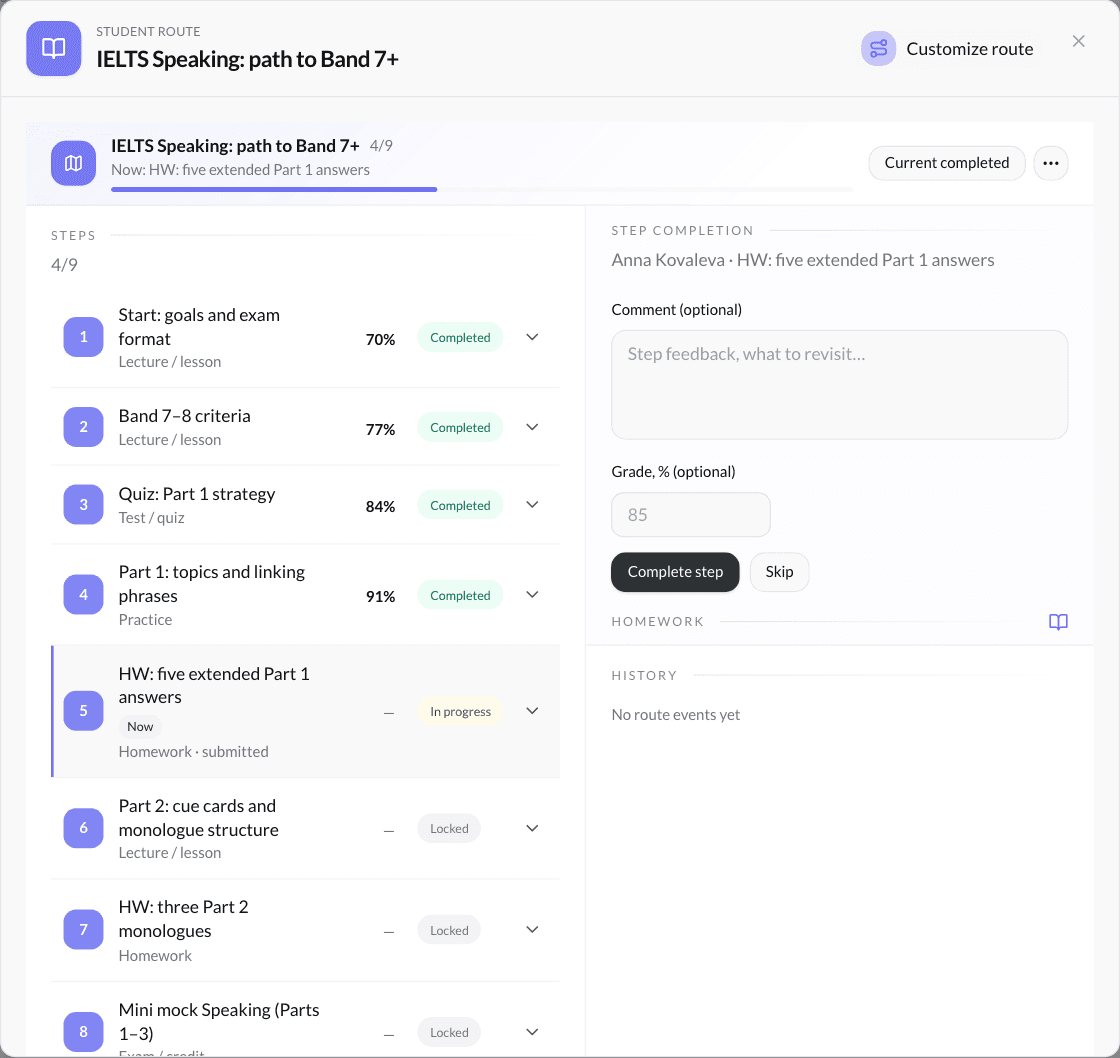Expand 'HW: three Part 2 monologues' step
This screenshot has height=1058, width=1120.
point(532,929)
